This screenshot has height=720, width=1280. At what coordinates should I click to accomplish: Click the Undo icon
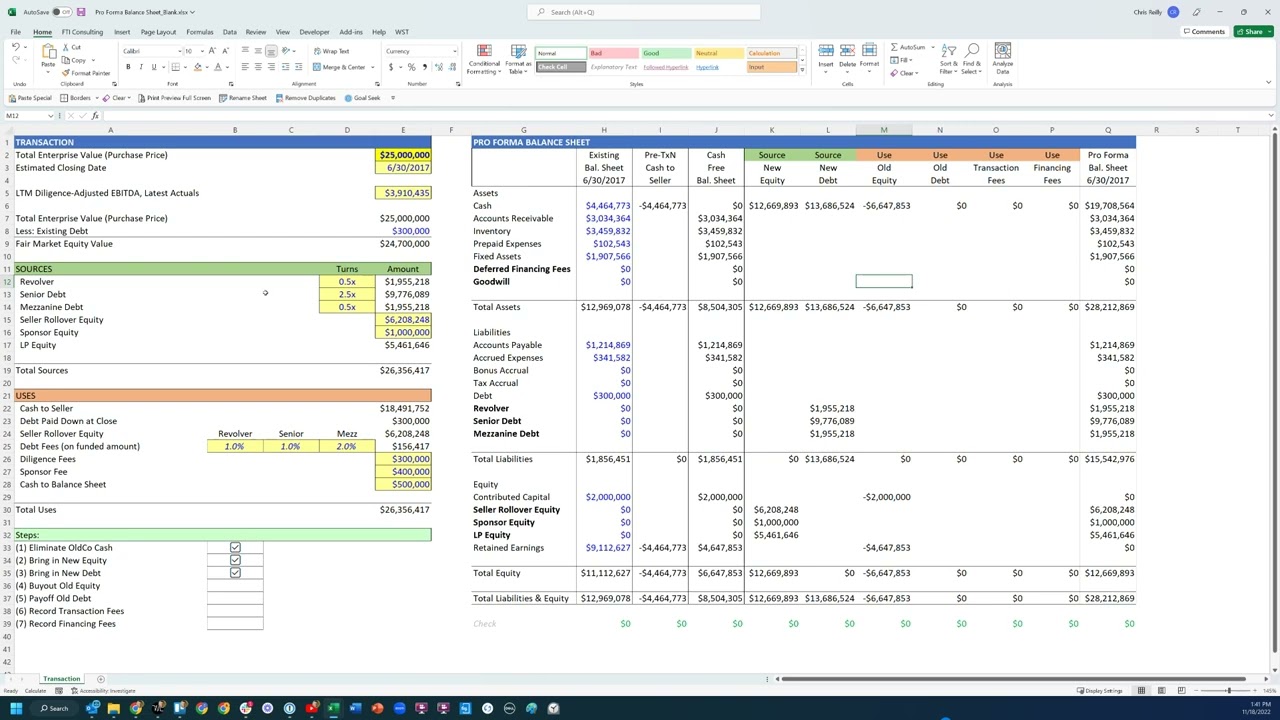[x=16, y=48]
